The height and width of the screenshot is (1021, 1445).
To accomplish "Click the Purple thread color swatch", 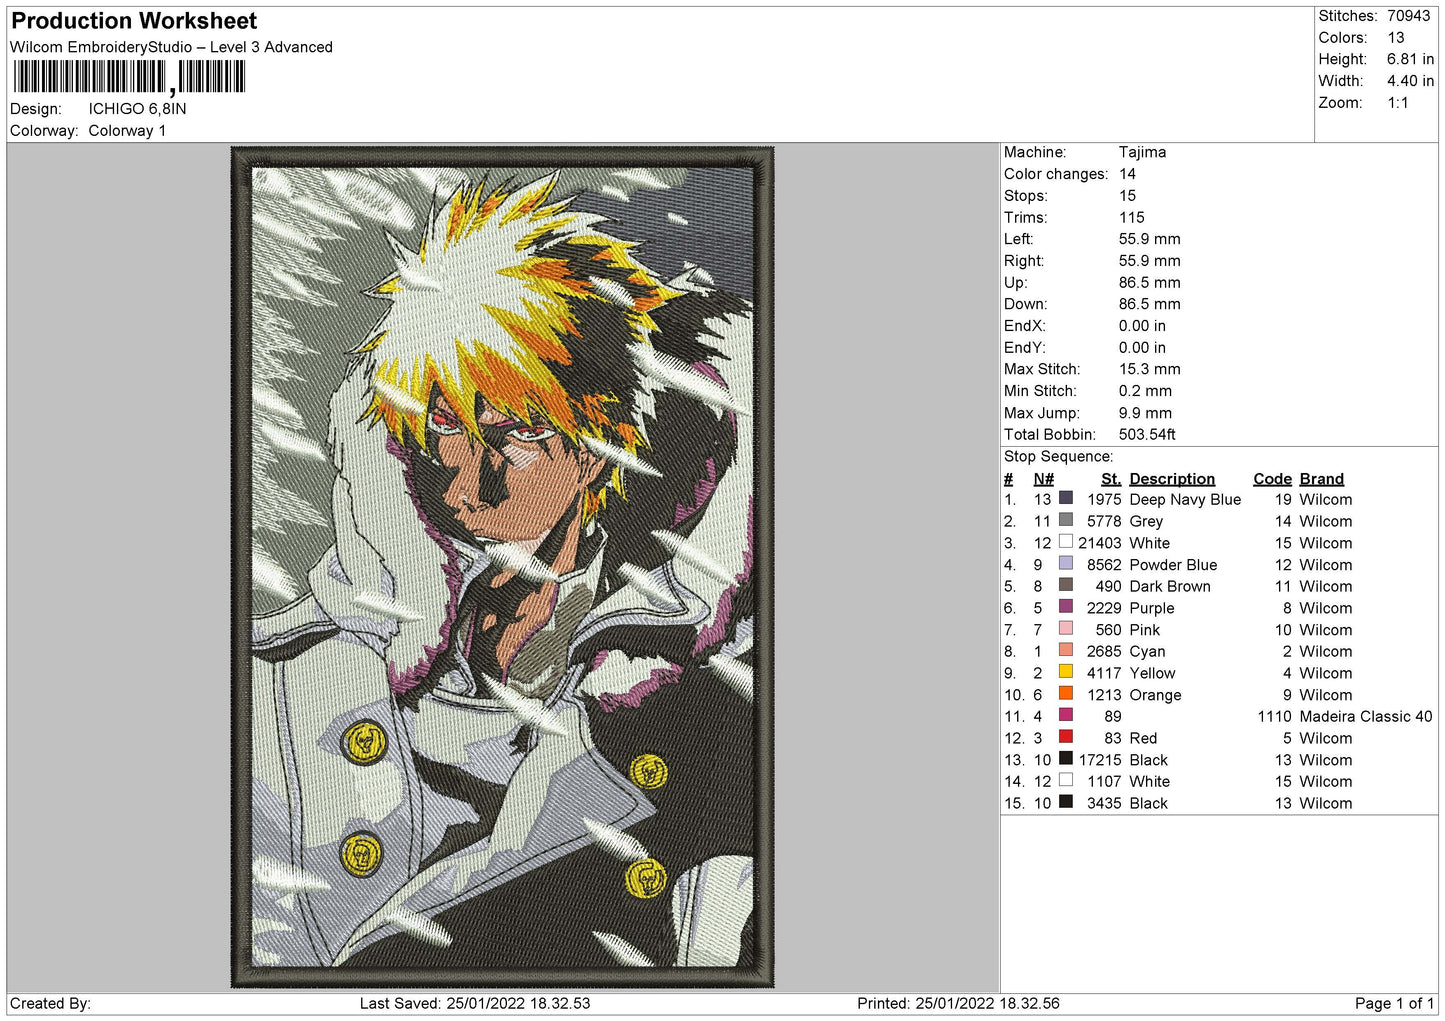I will [1066, 607].
